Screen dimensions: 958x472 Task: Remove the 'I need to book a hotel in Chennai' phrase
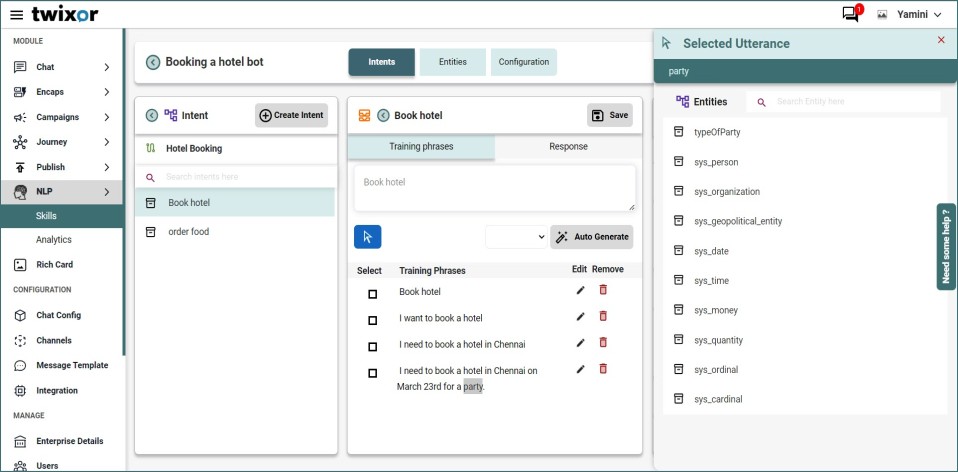[x=602, y=343]
